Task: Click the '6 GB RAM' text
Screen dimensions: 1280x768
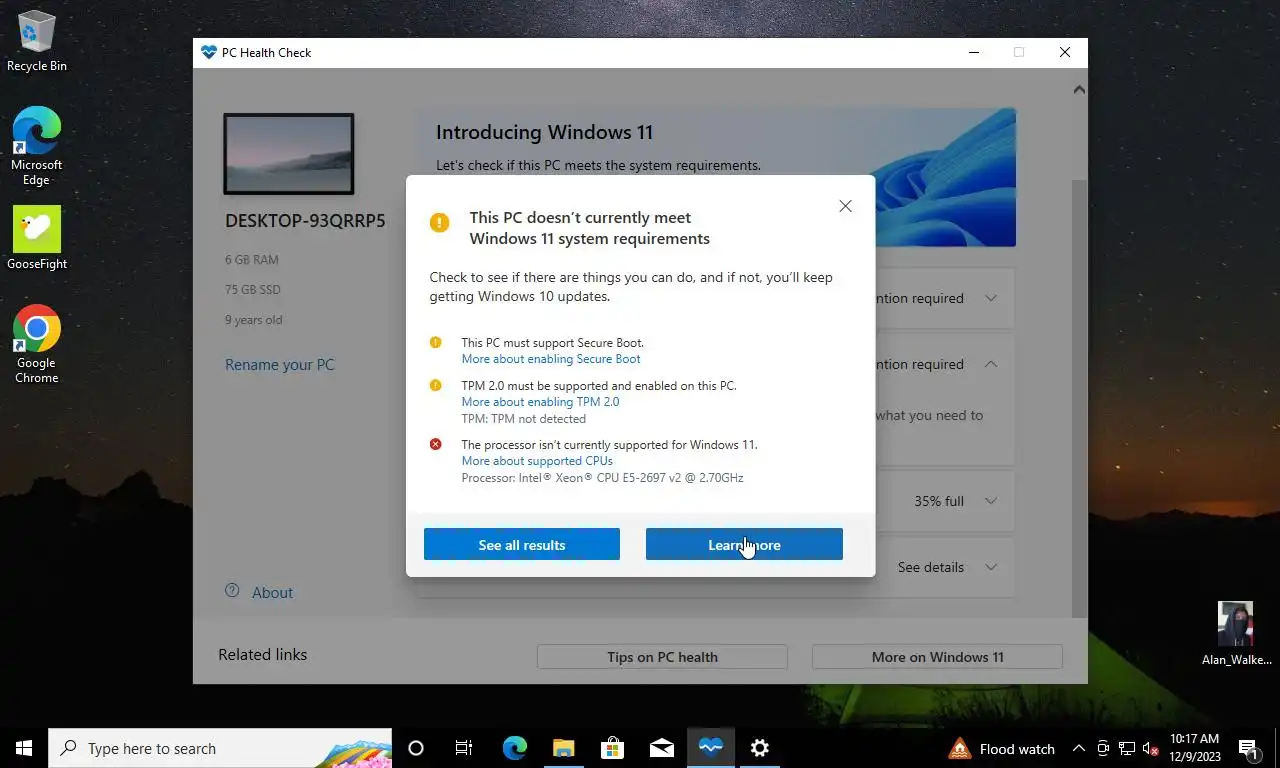Action: 252,260
